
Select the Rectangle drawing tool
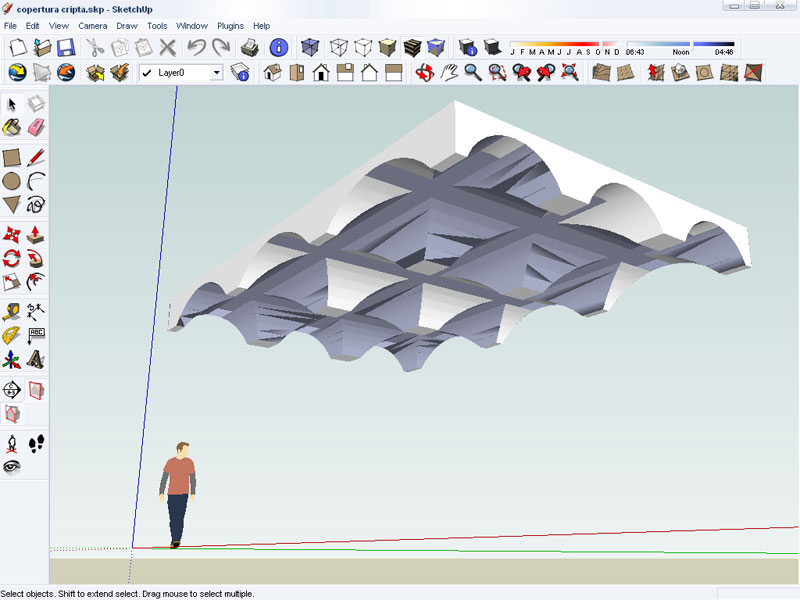tap(11, 157)
